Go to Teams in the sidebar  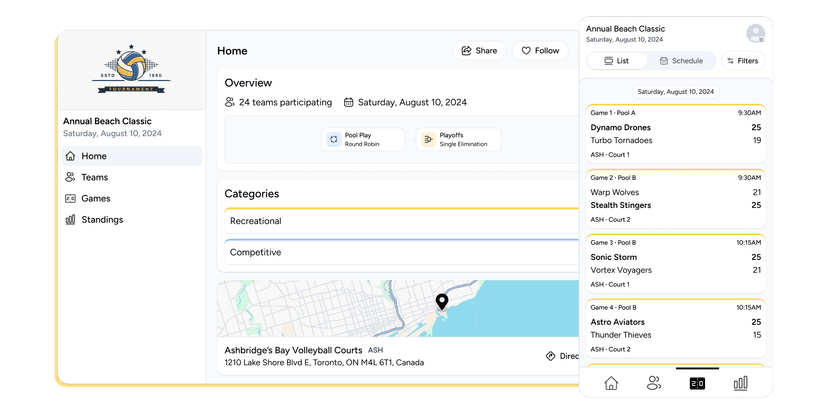point(94,177)
